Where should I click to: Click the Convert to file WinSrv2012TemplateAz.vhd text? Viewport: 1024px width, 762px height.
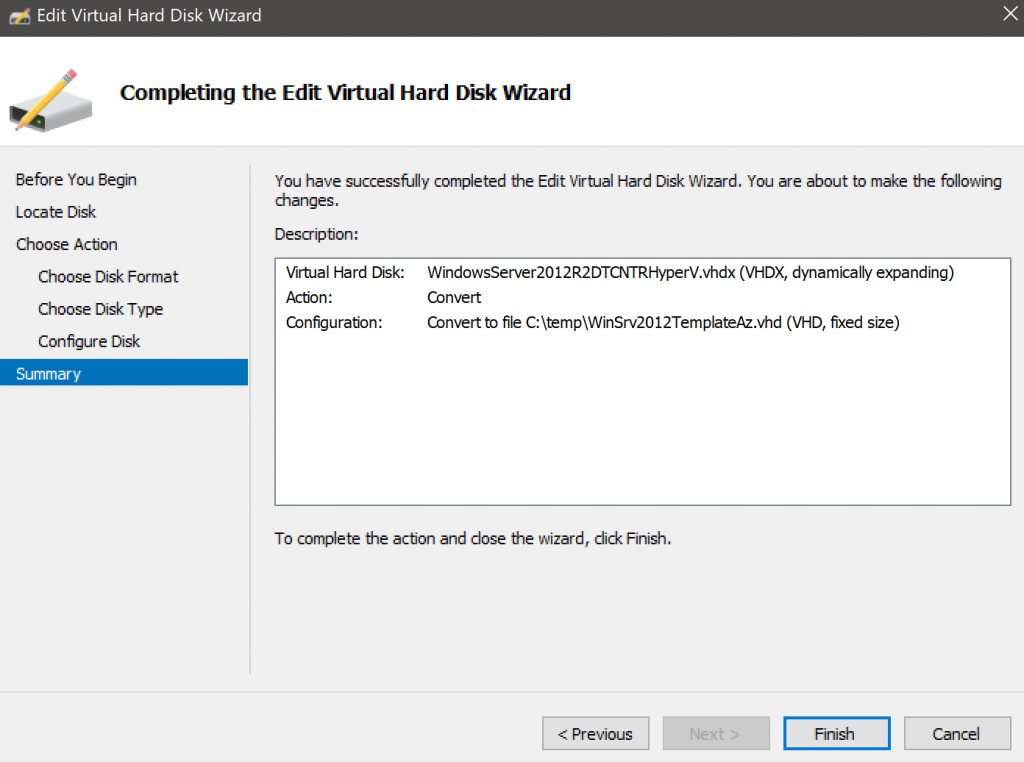click(663, 323)
